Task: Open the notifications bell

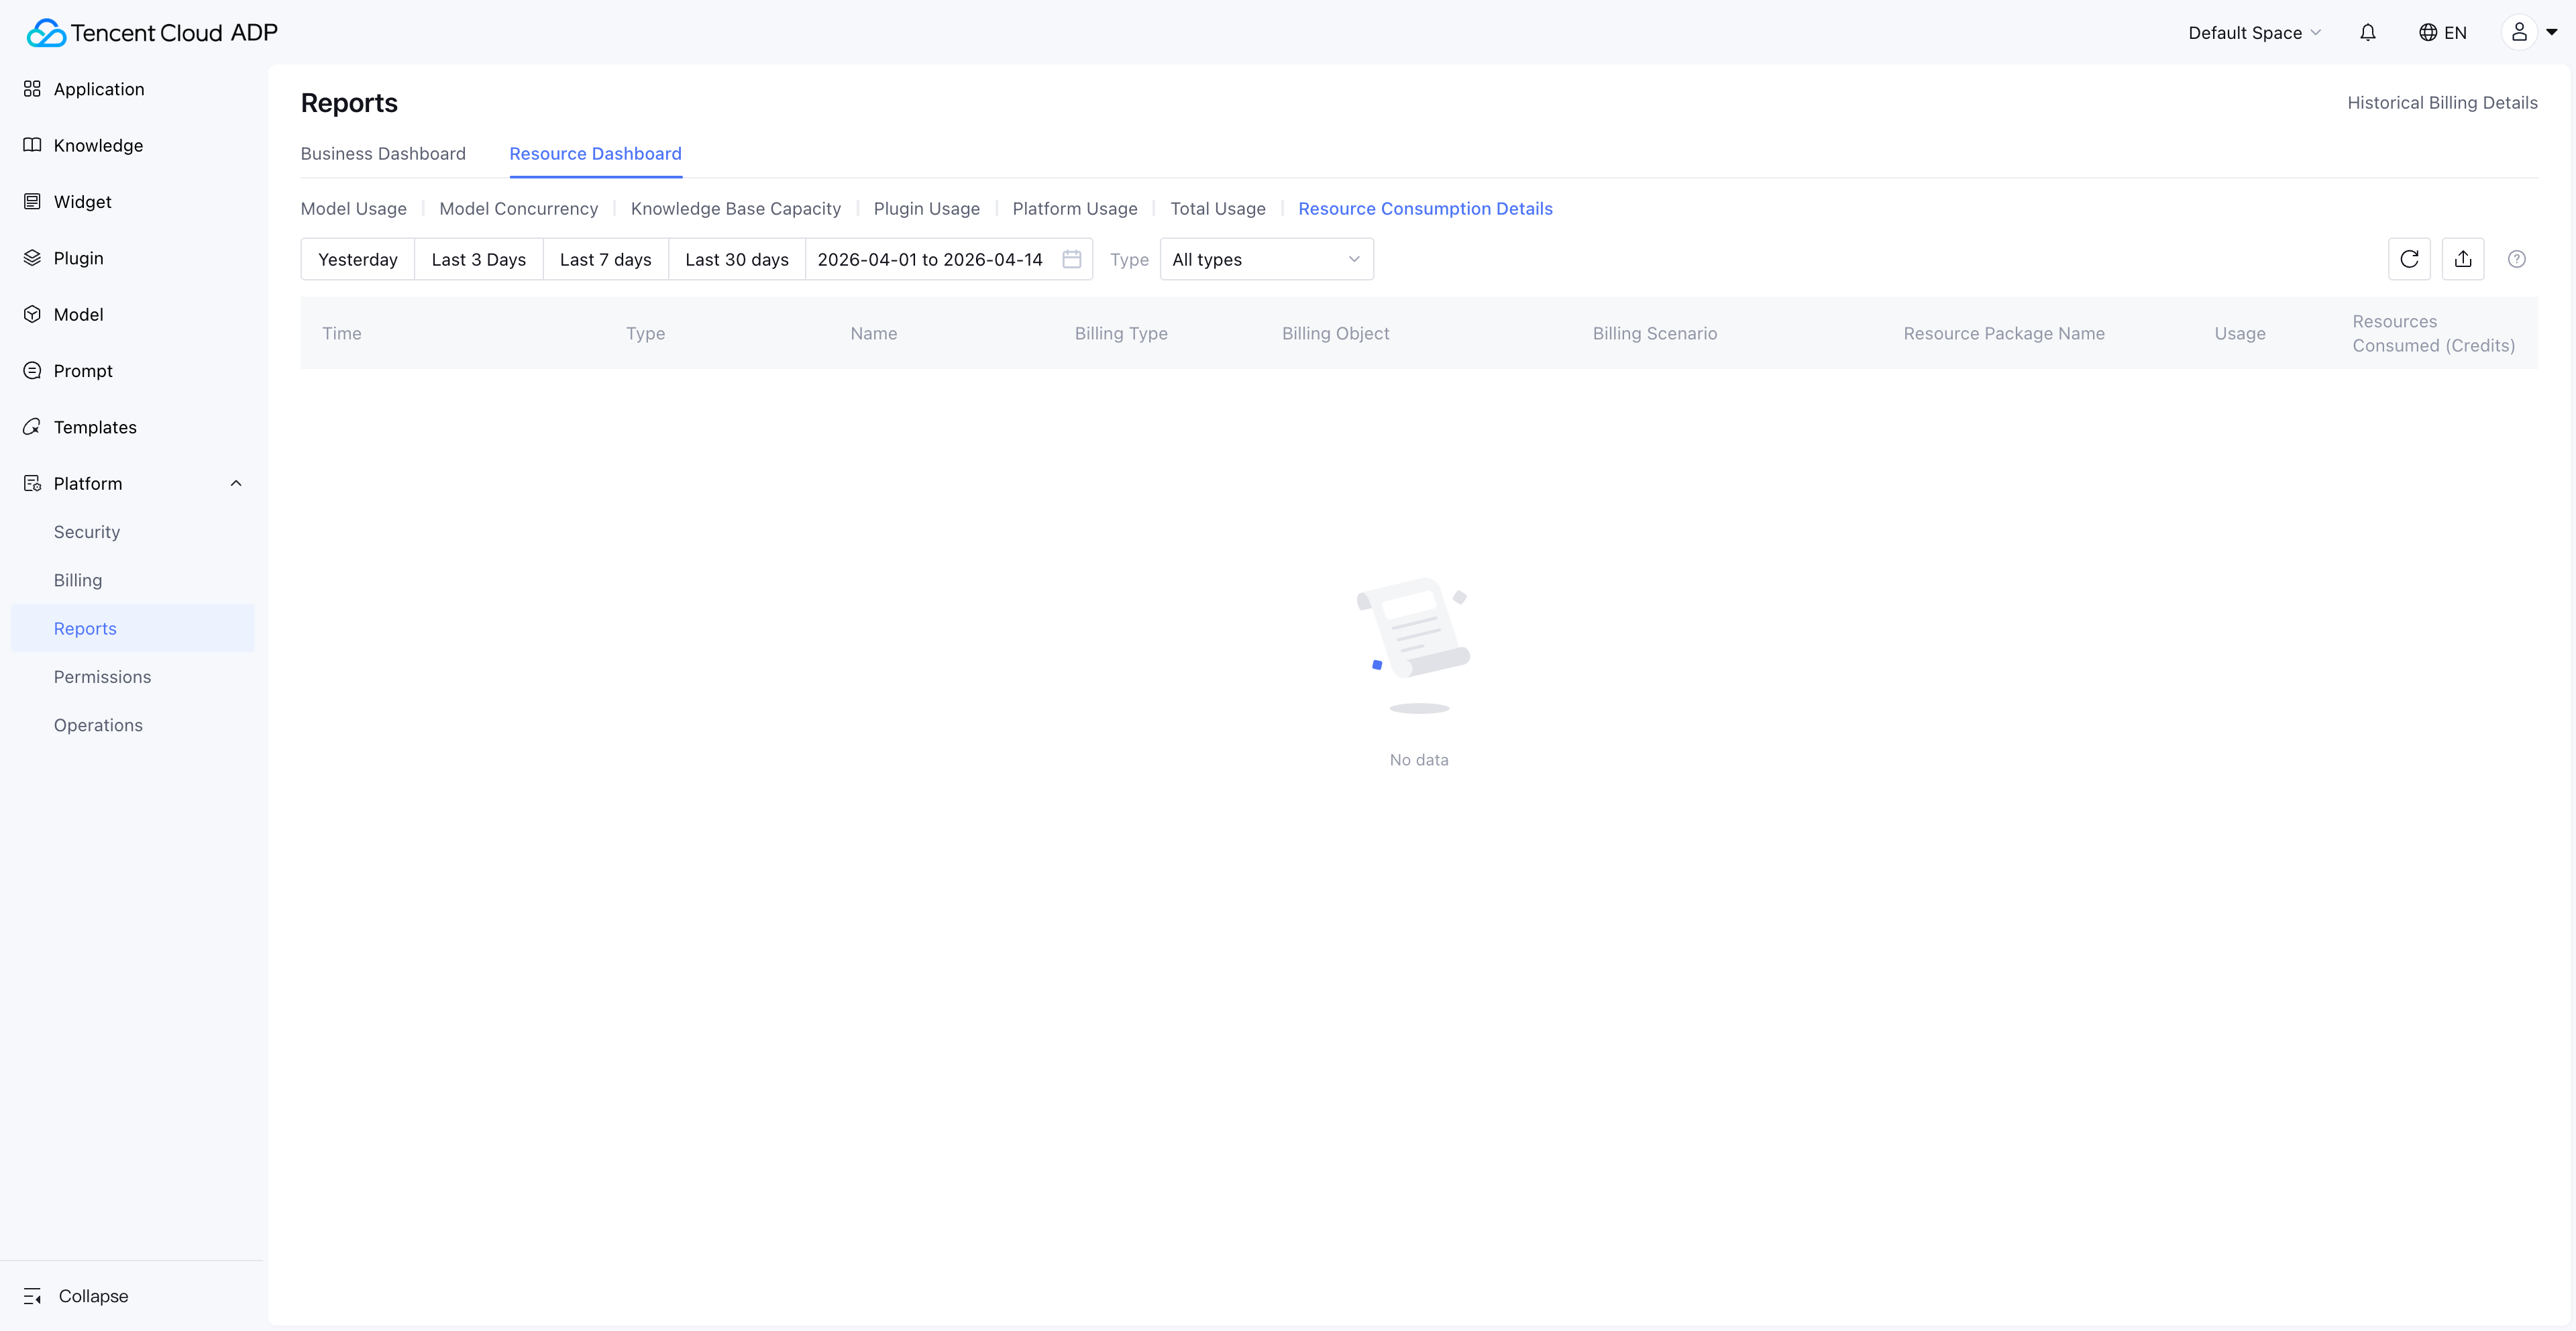Action: [x=2367, y=33]
